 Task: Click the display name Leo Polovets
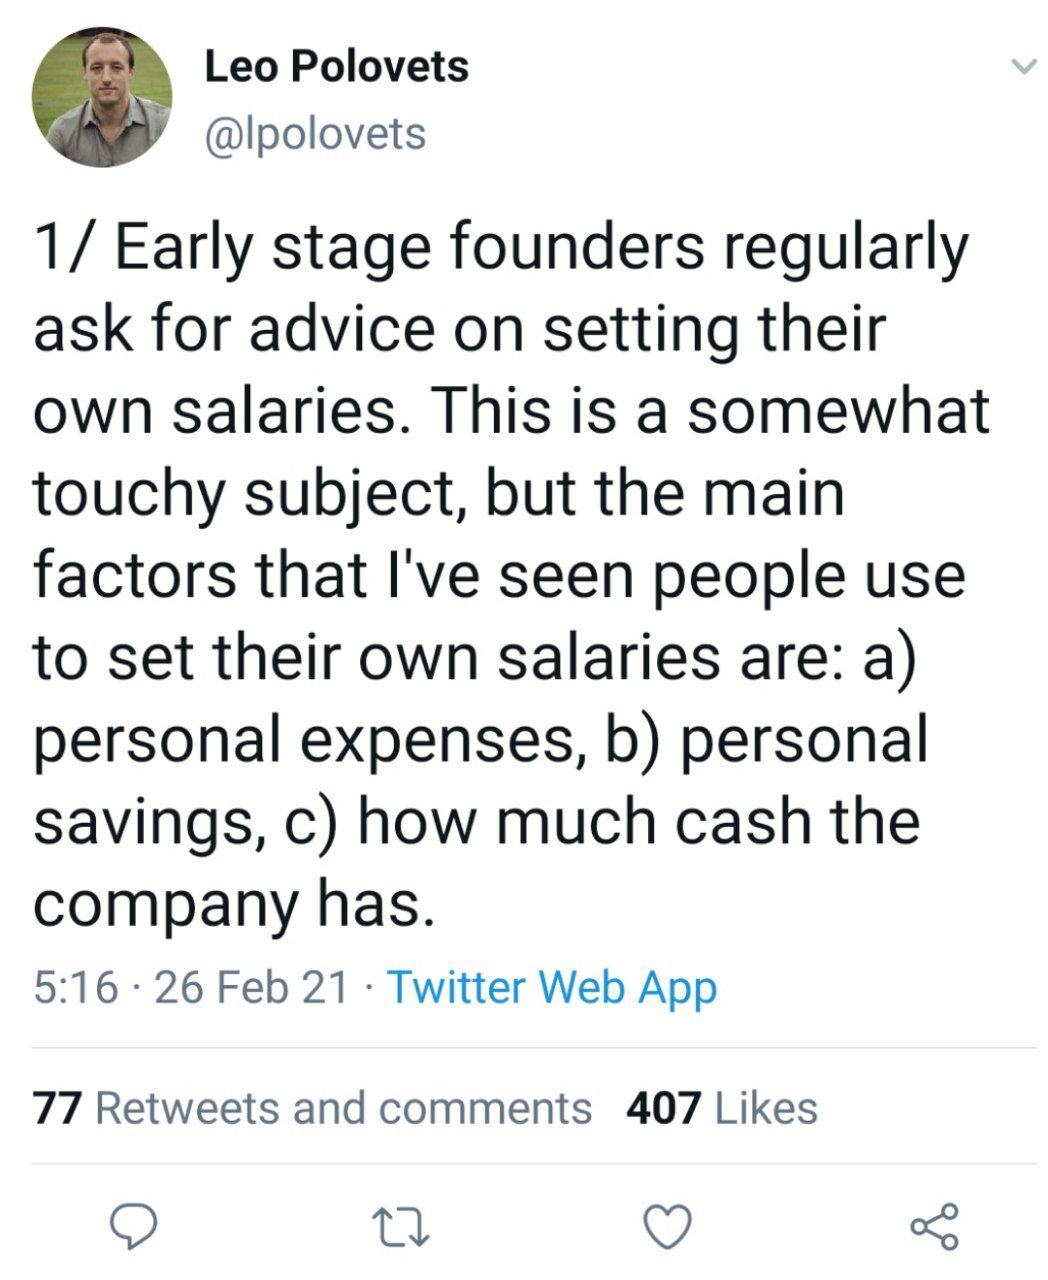point(336,67)
